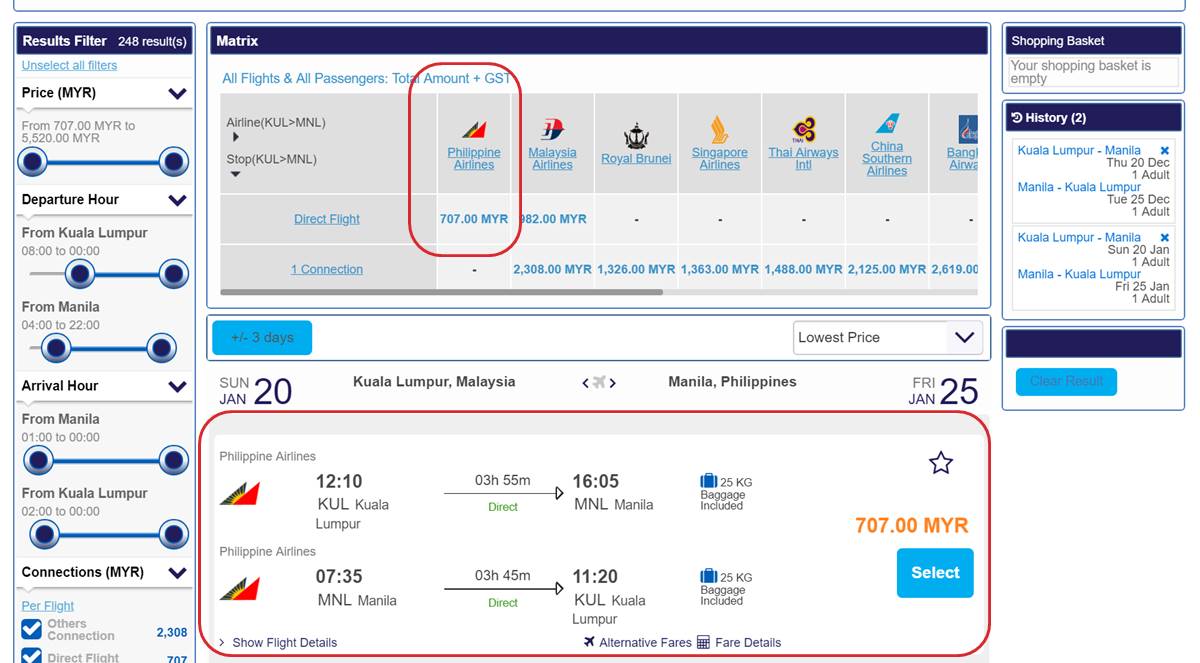1200x663 pixels.
Task: Click the baggage icon for 12:10 flight
Action: pyautogui.click(x=709, y=482)
